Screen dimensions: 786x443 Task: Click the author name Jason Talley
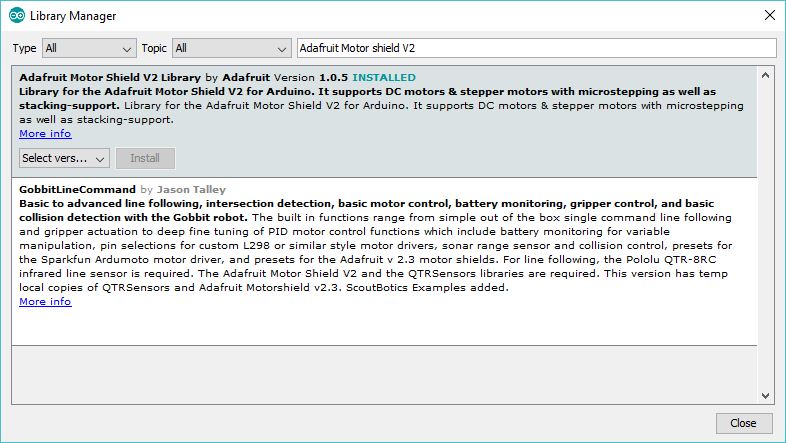[x=191, y=190]
